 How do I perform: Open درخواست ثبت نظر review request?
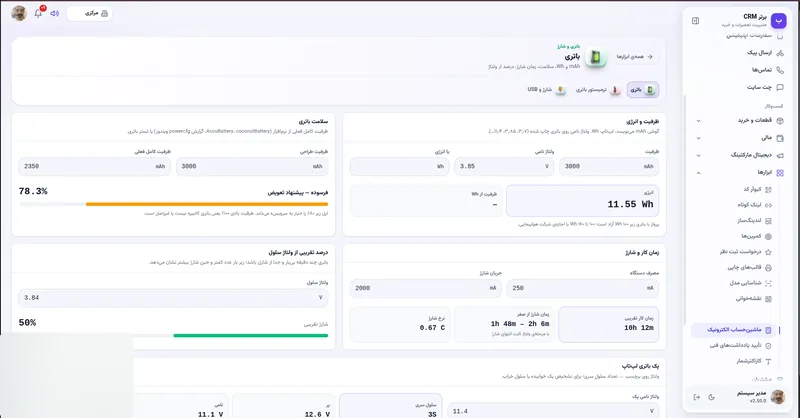(x=745, y=252)
